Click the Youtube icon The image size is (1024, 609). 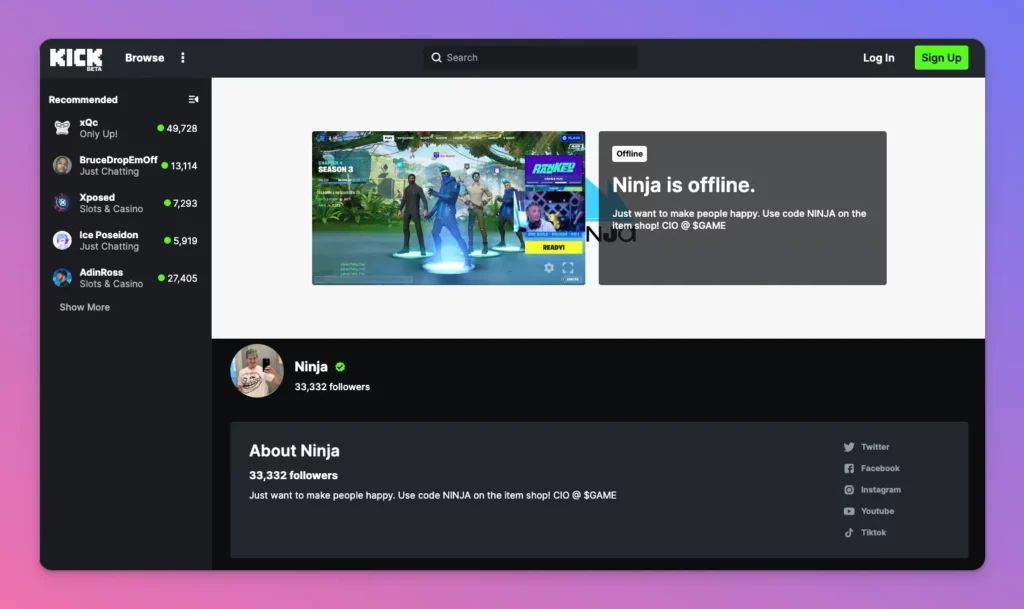point(849,511)
